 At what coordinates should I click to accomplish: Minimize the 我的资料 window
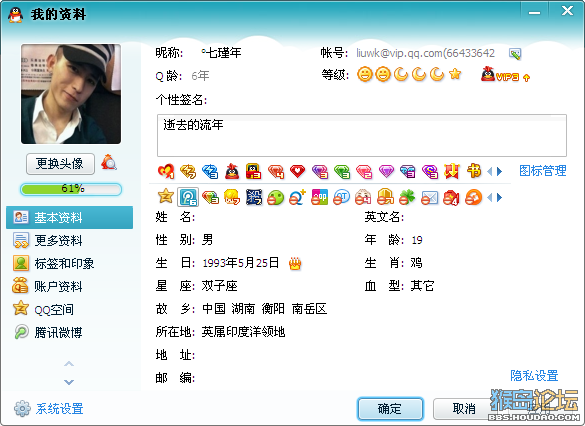534,12
